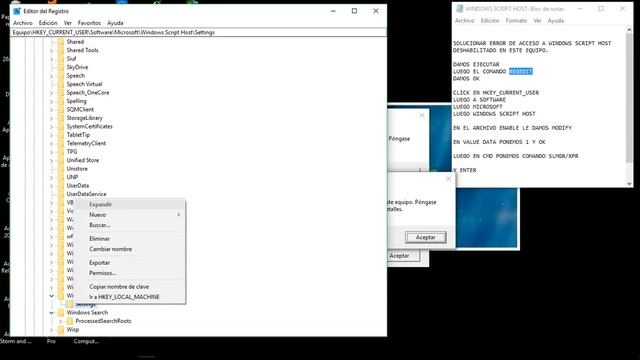640x360 pixels.
Task: Click the Unified Store key name
Action: click(83, 160)
